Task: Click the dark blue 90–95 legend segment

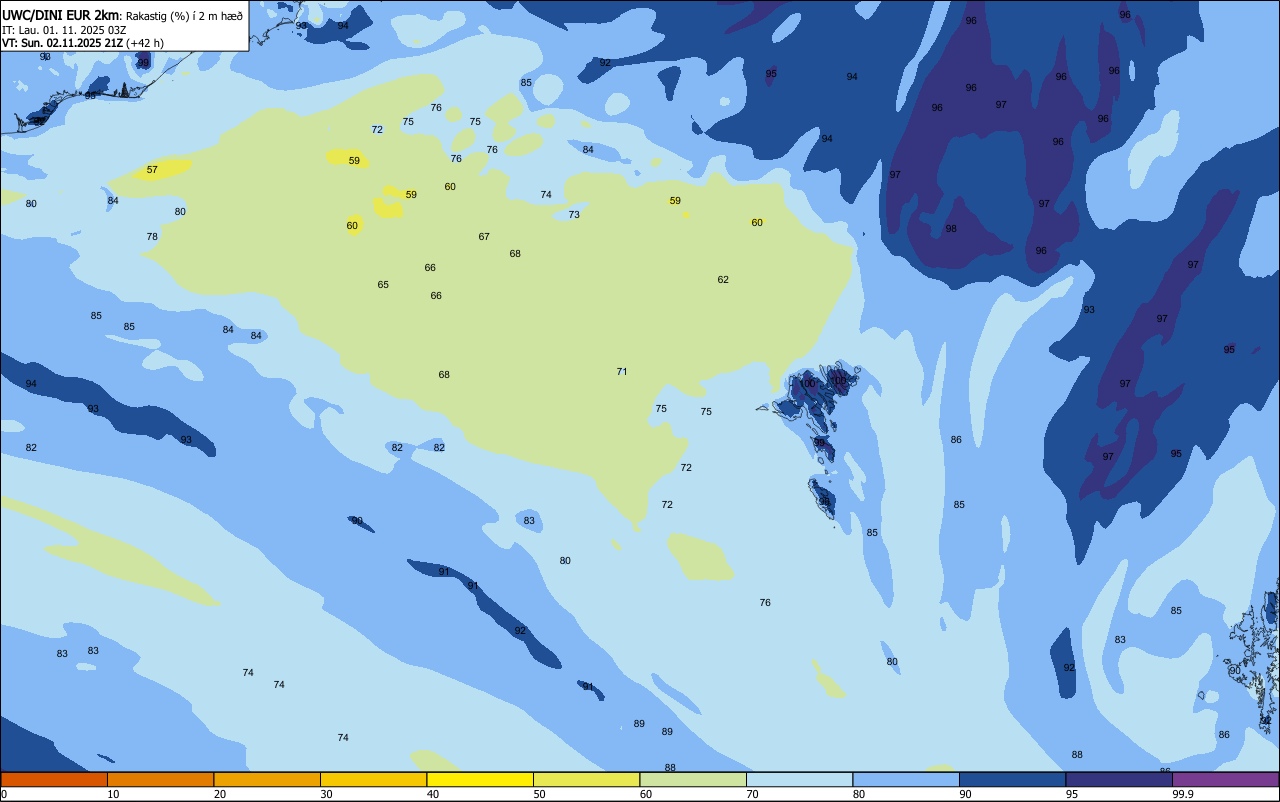Action: click(1012, 779)
